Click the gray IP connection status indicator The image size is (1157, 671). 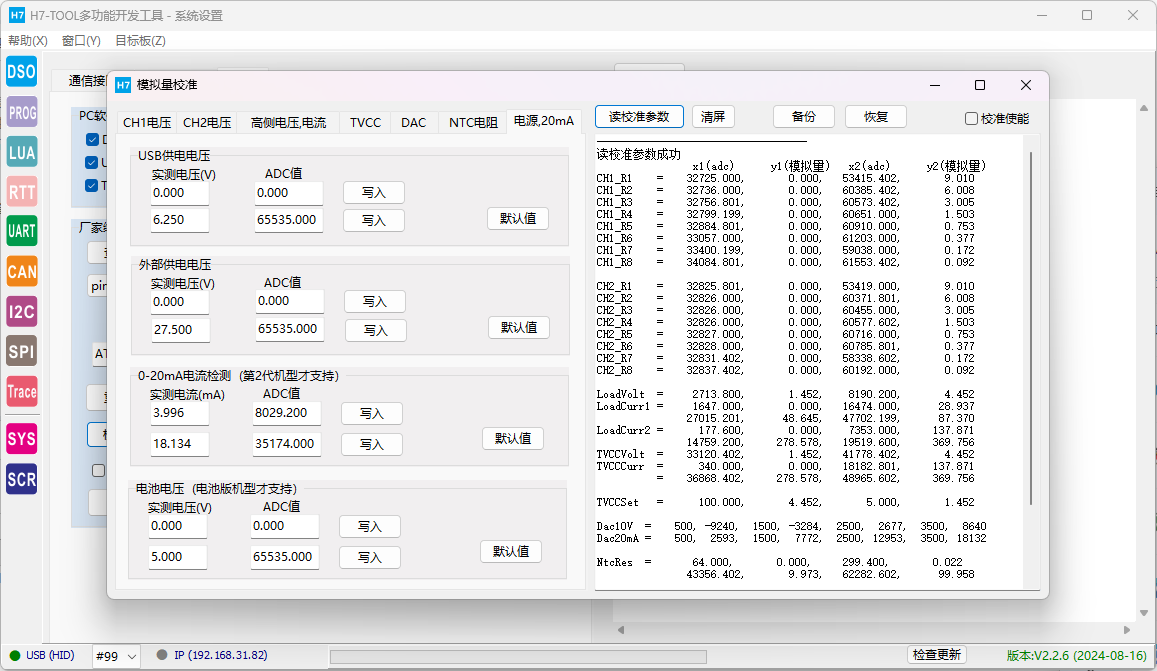pyautogui.click(x=162, y=655)
